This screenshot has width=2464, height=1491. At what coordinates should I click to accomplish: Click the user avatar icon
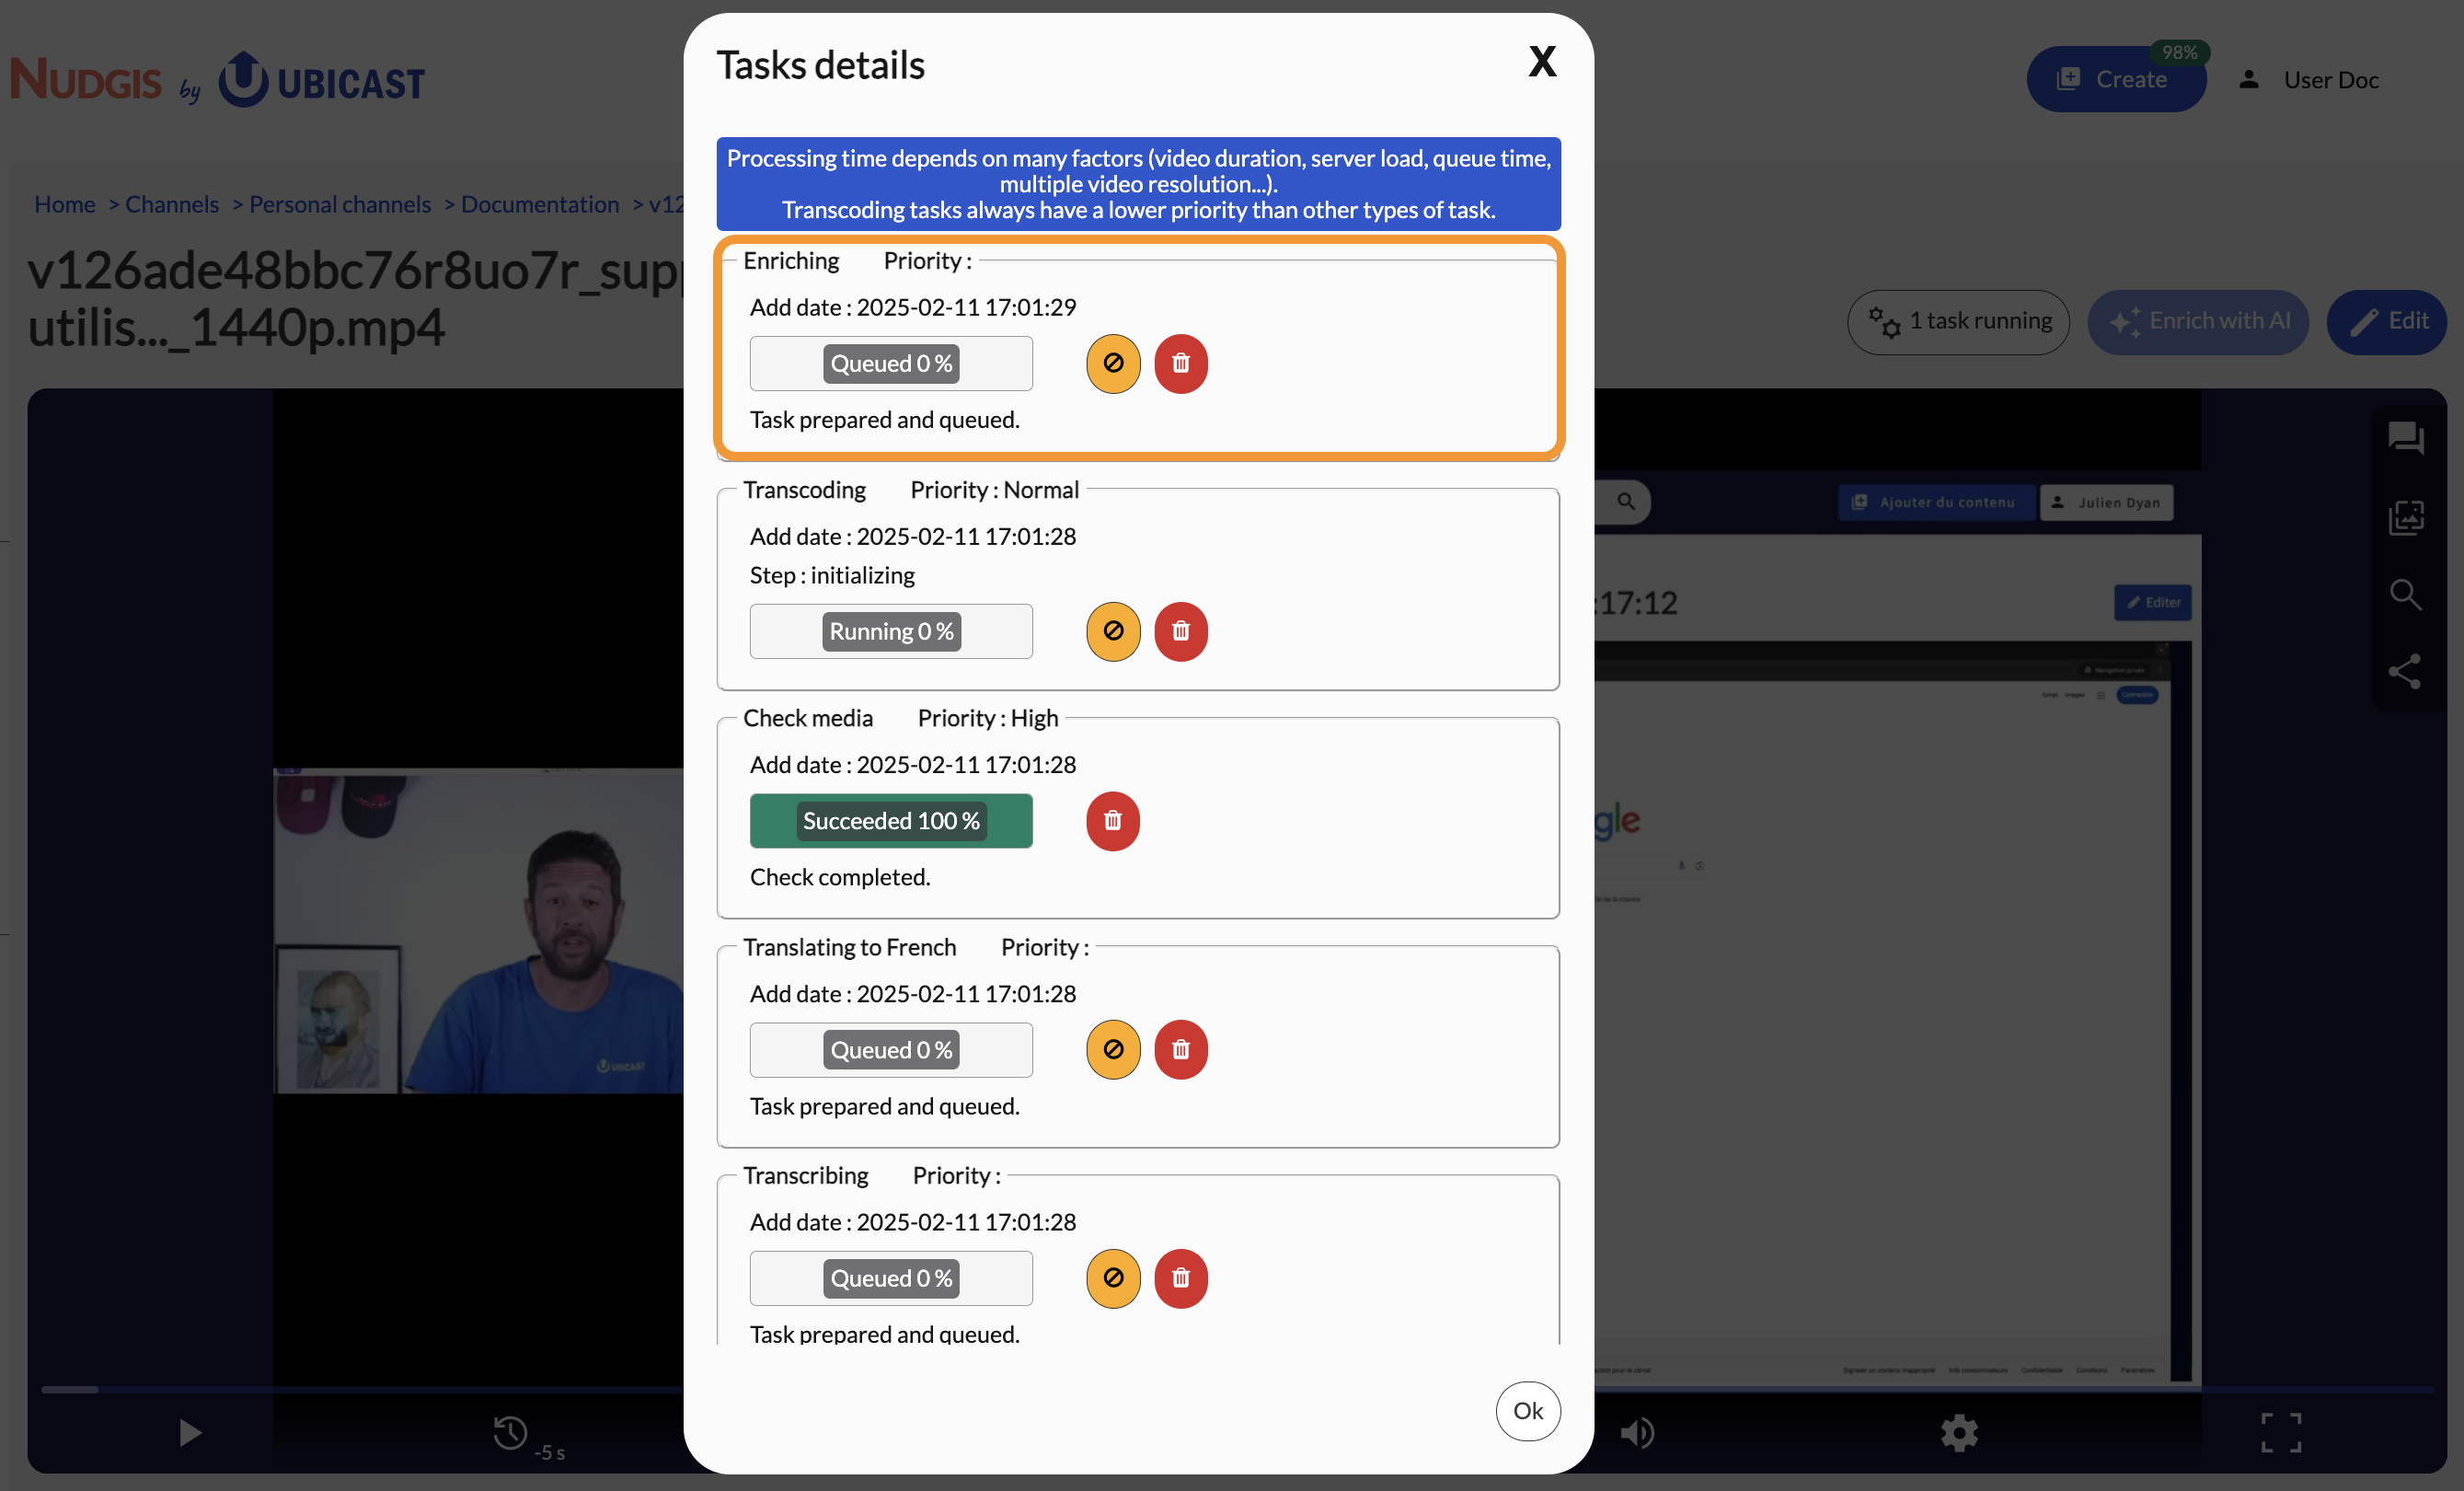pyautogui.click(x=2249, y=80)
